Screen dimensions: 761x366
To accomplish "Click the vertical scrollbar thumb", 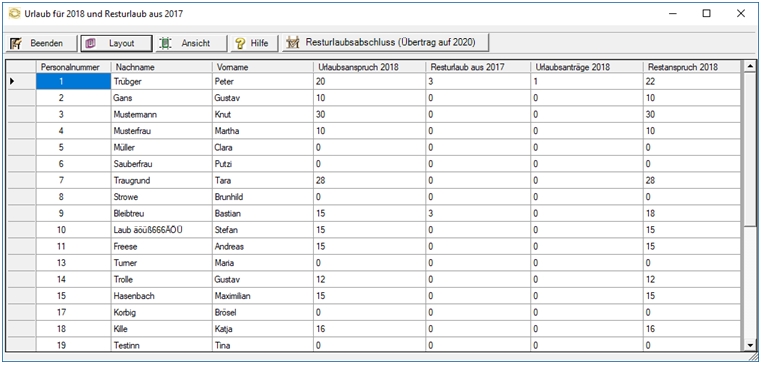I will (x=750, y=146).
